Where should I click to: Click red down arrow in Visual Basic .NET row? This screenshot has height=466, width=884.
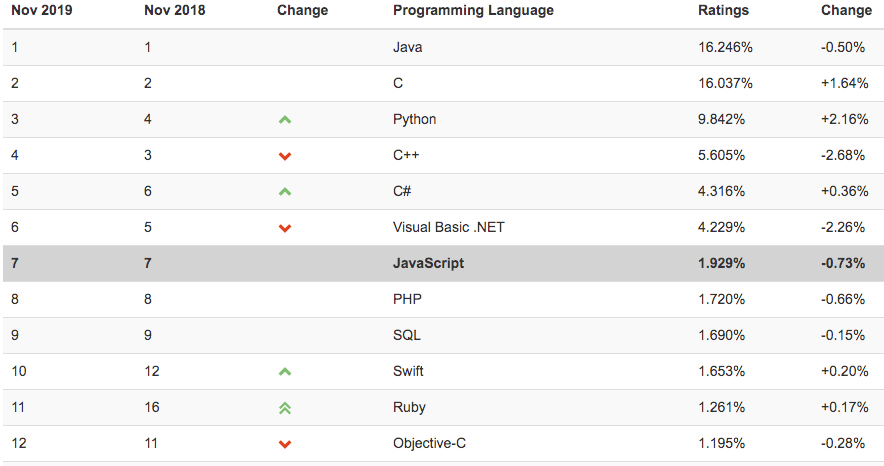click(285, 228)
